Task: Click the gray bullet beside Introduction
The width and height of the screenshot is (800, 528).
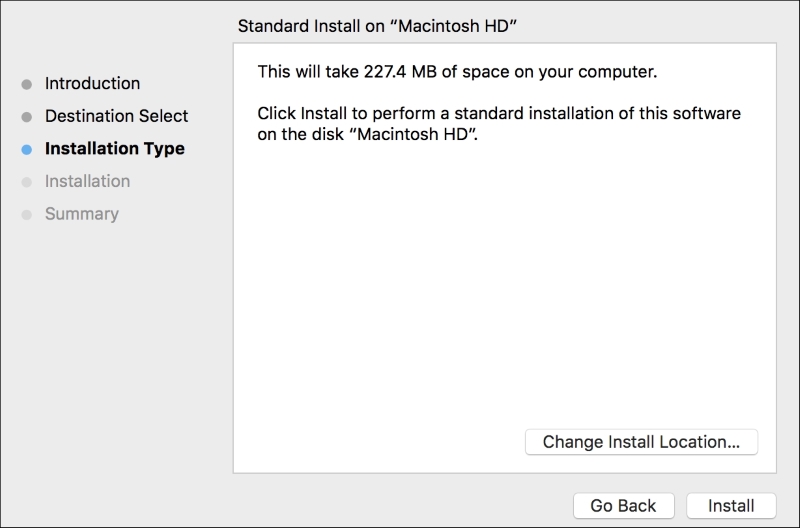Action: click(26, 84)
